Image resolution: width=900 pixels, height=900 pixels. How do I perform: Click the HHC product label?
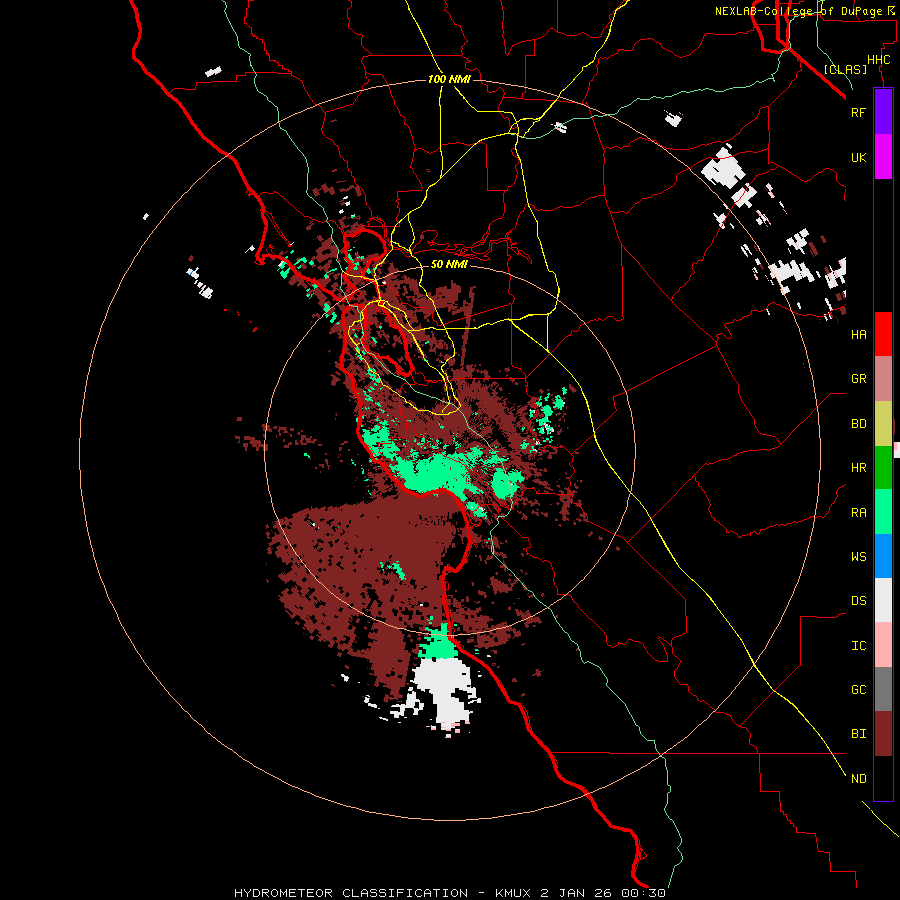879,60
